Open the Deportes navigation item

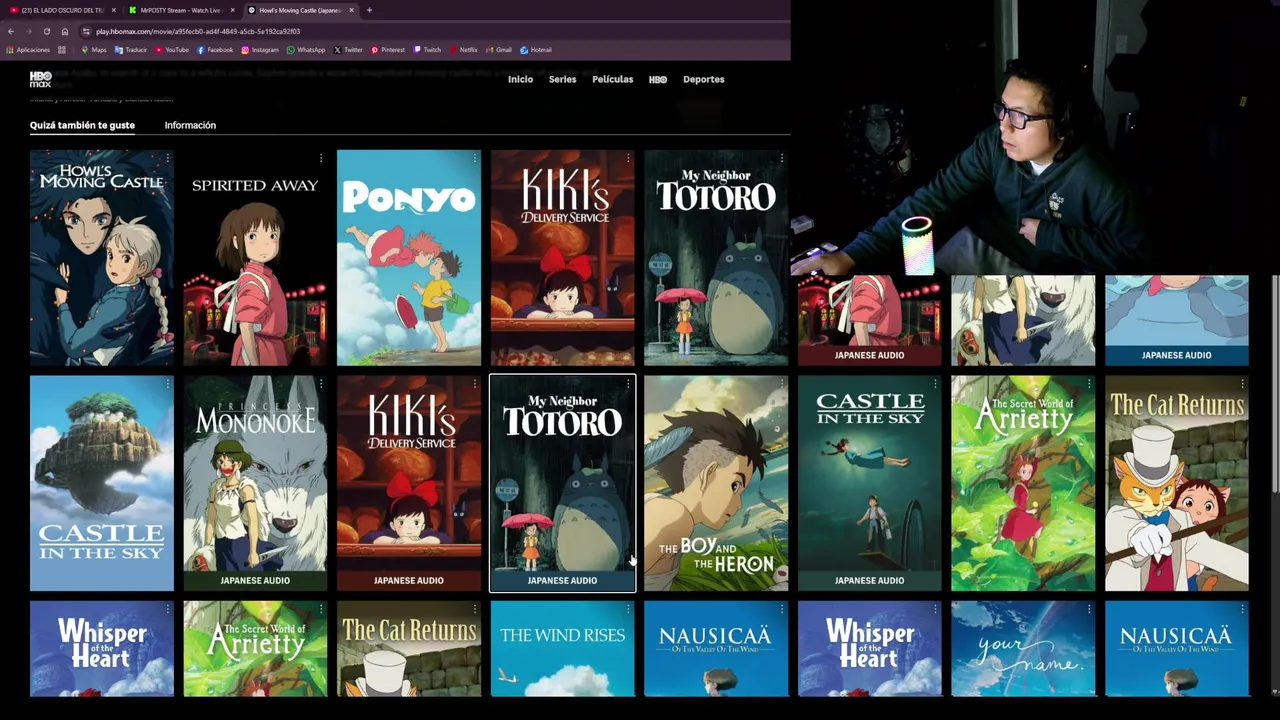pos(703,79)
